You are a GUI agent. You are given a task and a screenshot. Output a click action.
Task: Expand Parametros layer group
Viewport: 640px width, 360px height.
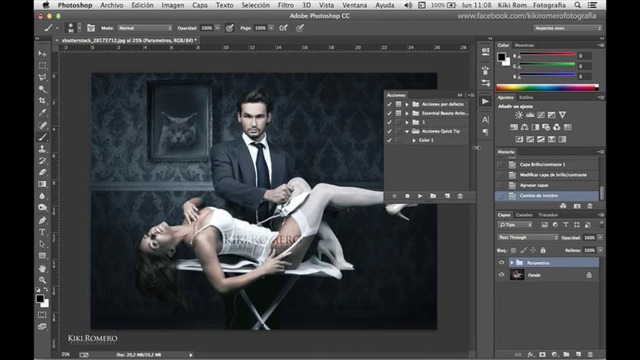coord(512,263)
